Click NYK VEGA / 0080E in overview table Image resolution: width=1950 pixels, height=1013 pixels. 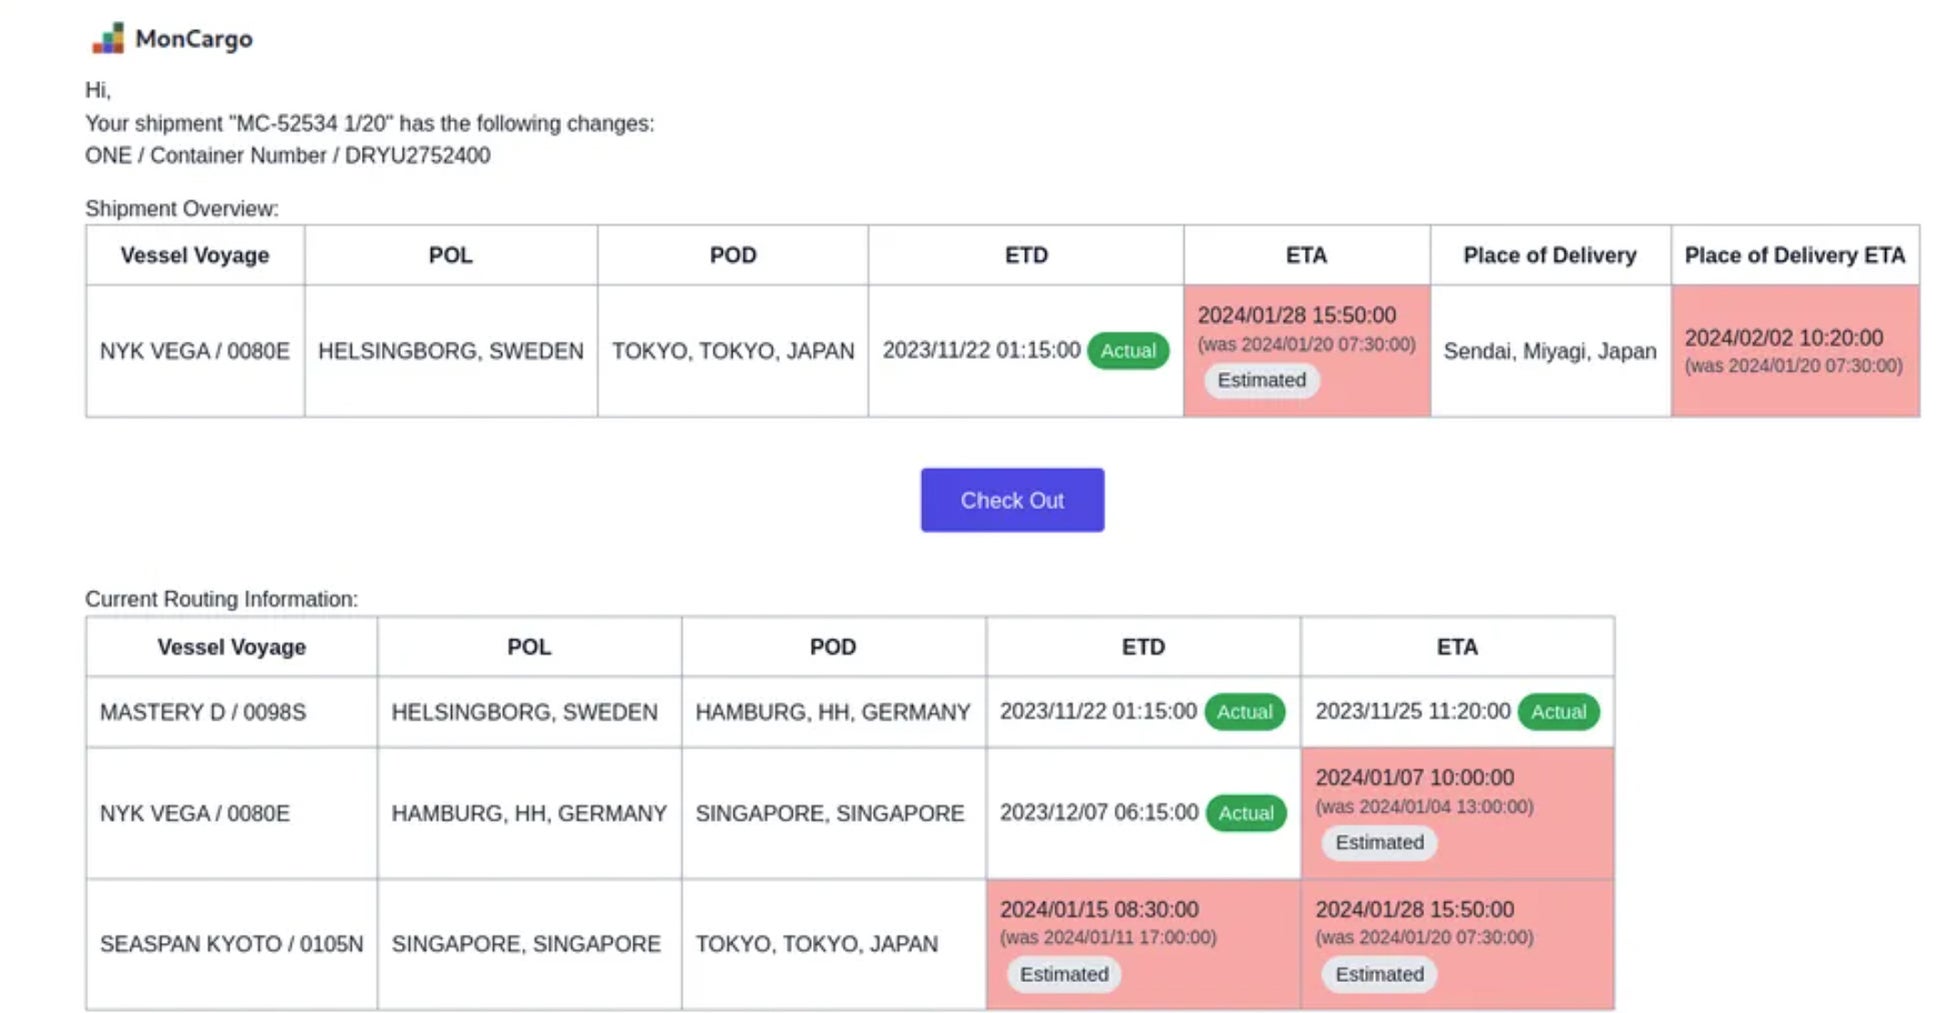tap(195, 351)
